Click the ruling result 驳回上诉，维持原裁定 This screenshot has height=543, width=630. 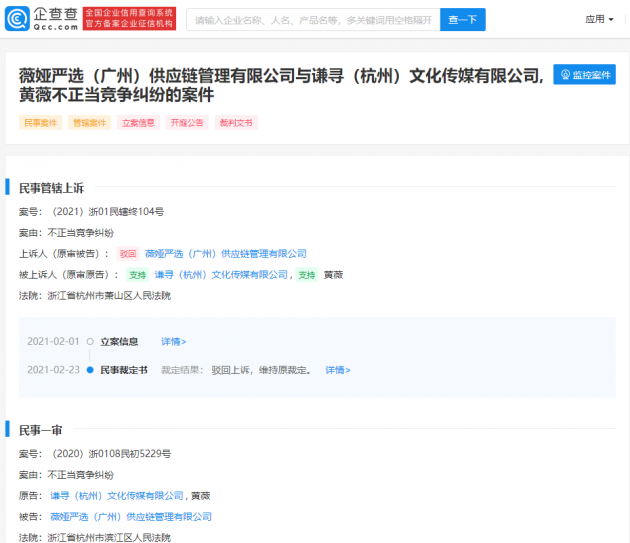point(262,370)
